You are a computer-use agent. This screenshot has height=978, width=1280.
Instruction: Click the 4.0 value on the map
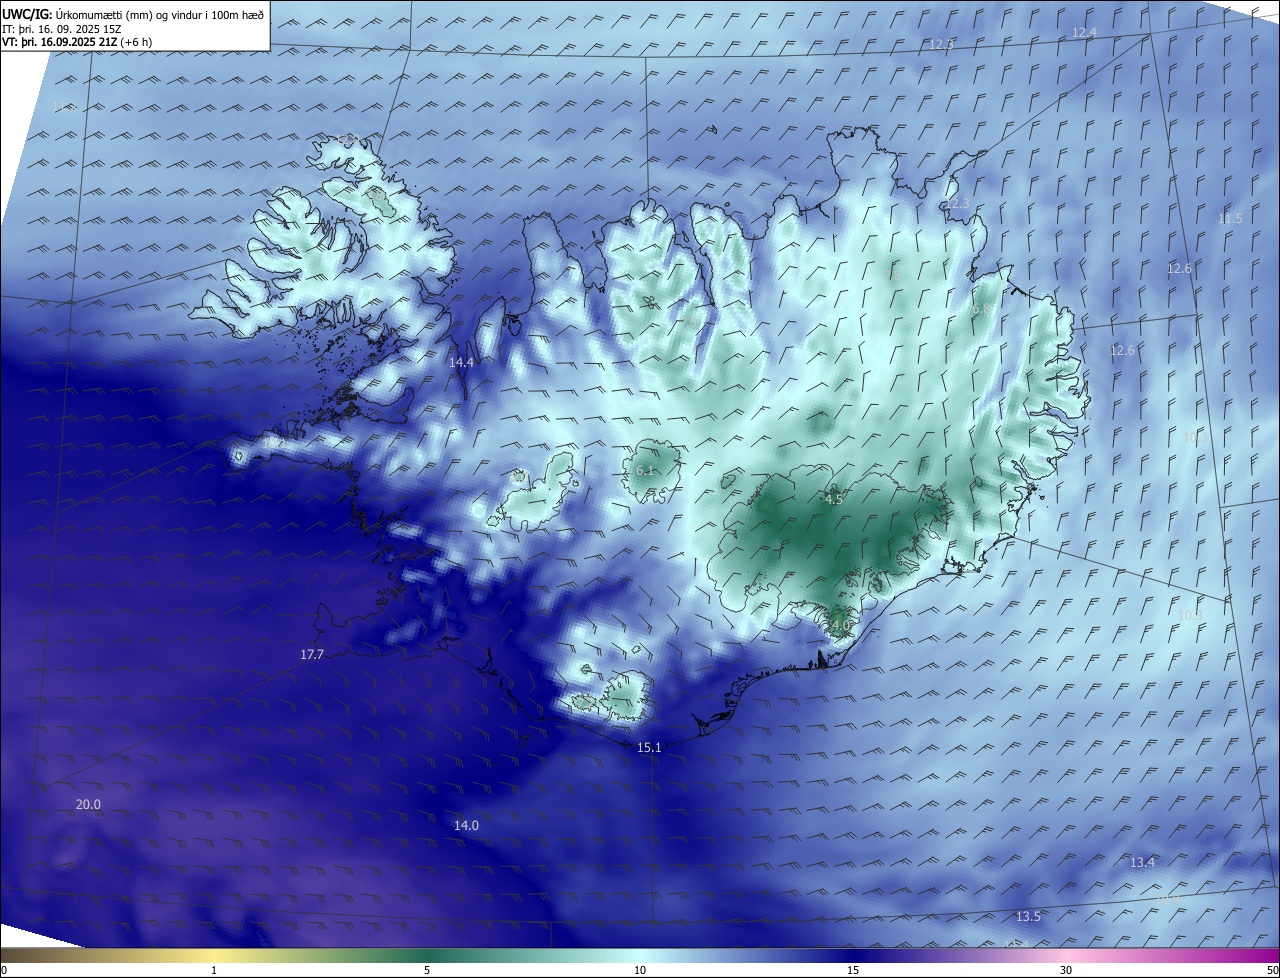click(840, 626)
